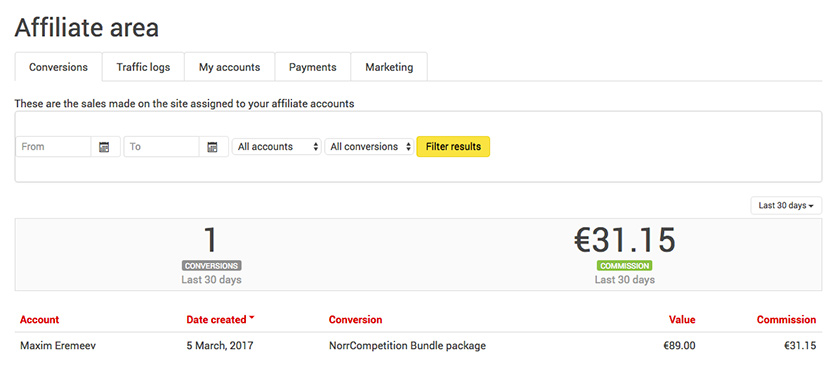Click the From date input field
This screenshot has width=837, height=369.
click(x=53, y=147)
